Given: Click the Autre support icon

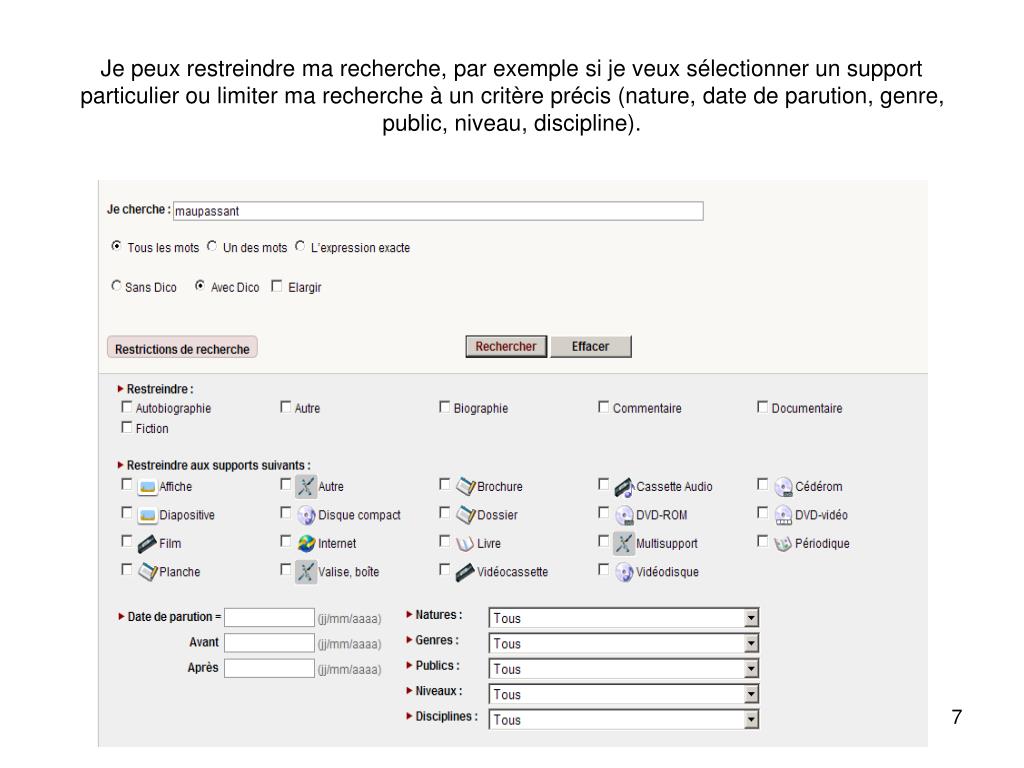Looking at the screenshot, I should (306, 487).
